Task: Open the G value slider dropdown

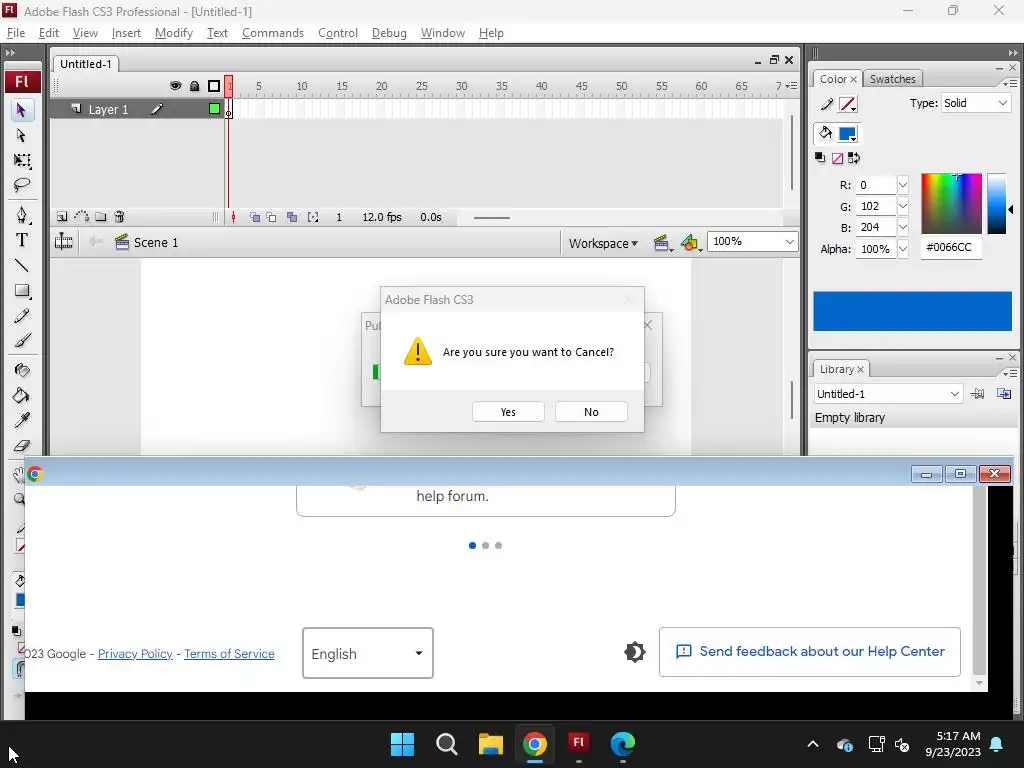Action: click(x=903, y=206)
